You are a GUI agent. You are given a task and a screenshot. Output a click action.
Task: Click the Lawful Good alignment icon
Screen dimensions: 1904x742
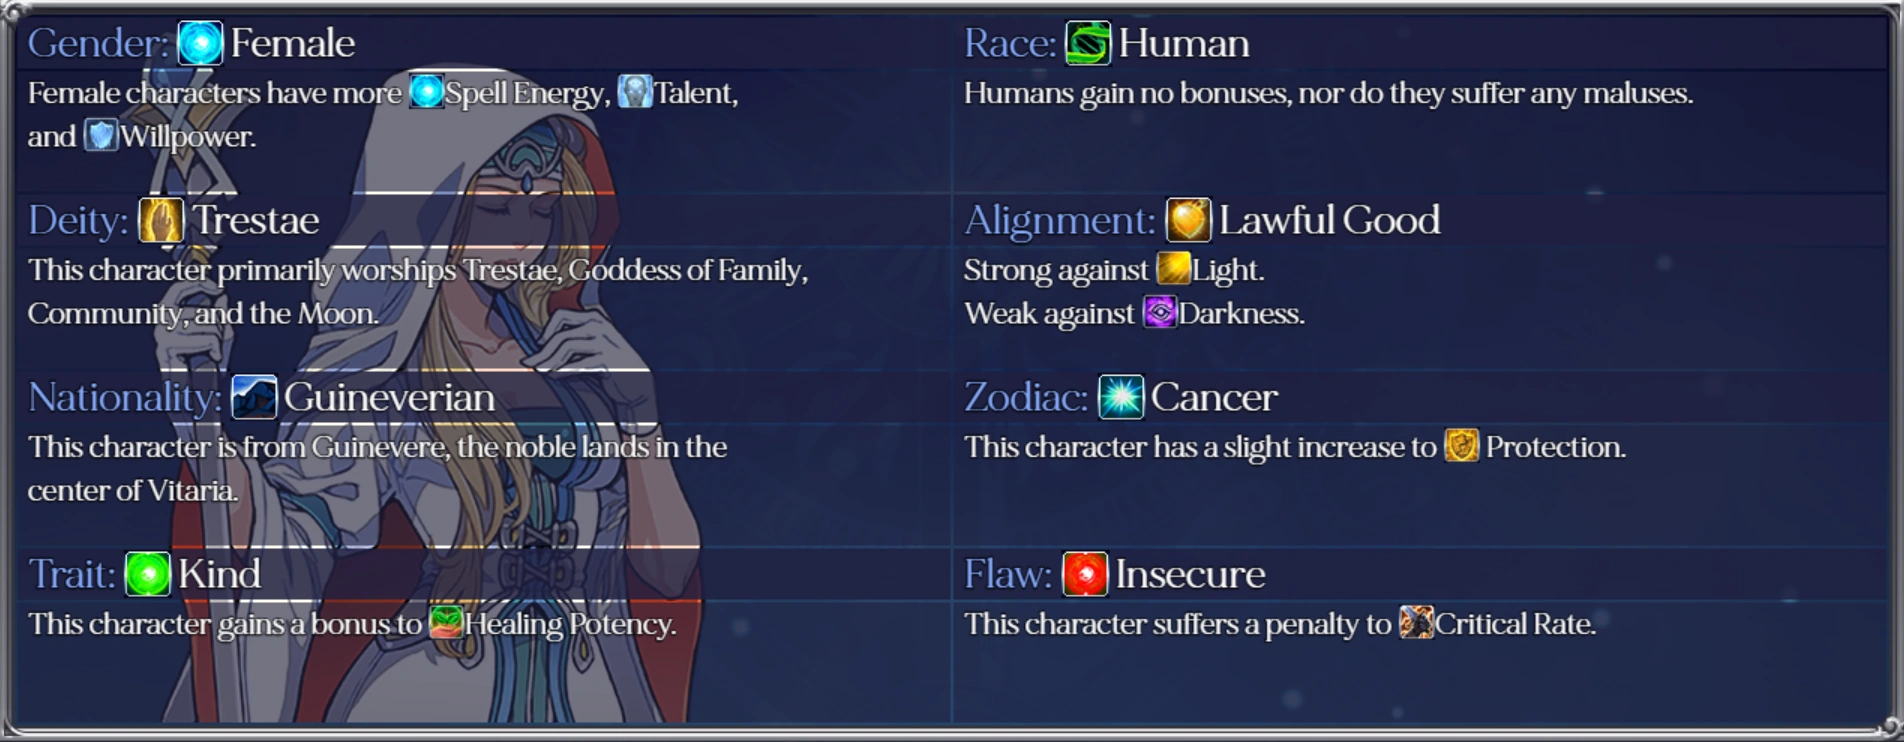[x=1188, y=220]
